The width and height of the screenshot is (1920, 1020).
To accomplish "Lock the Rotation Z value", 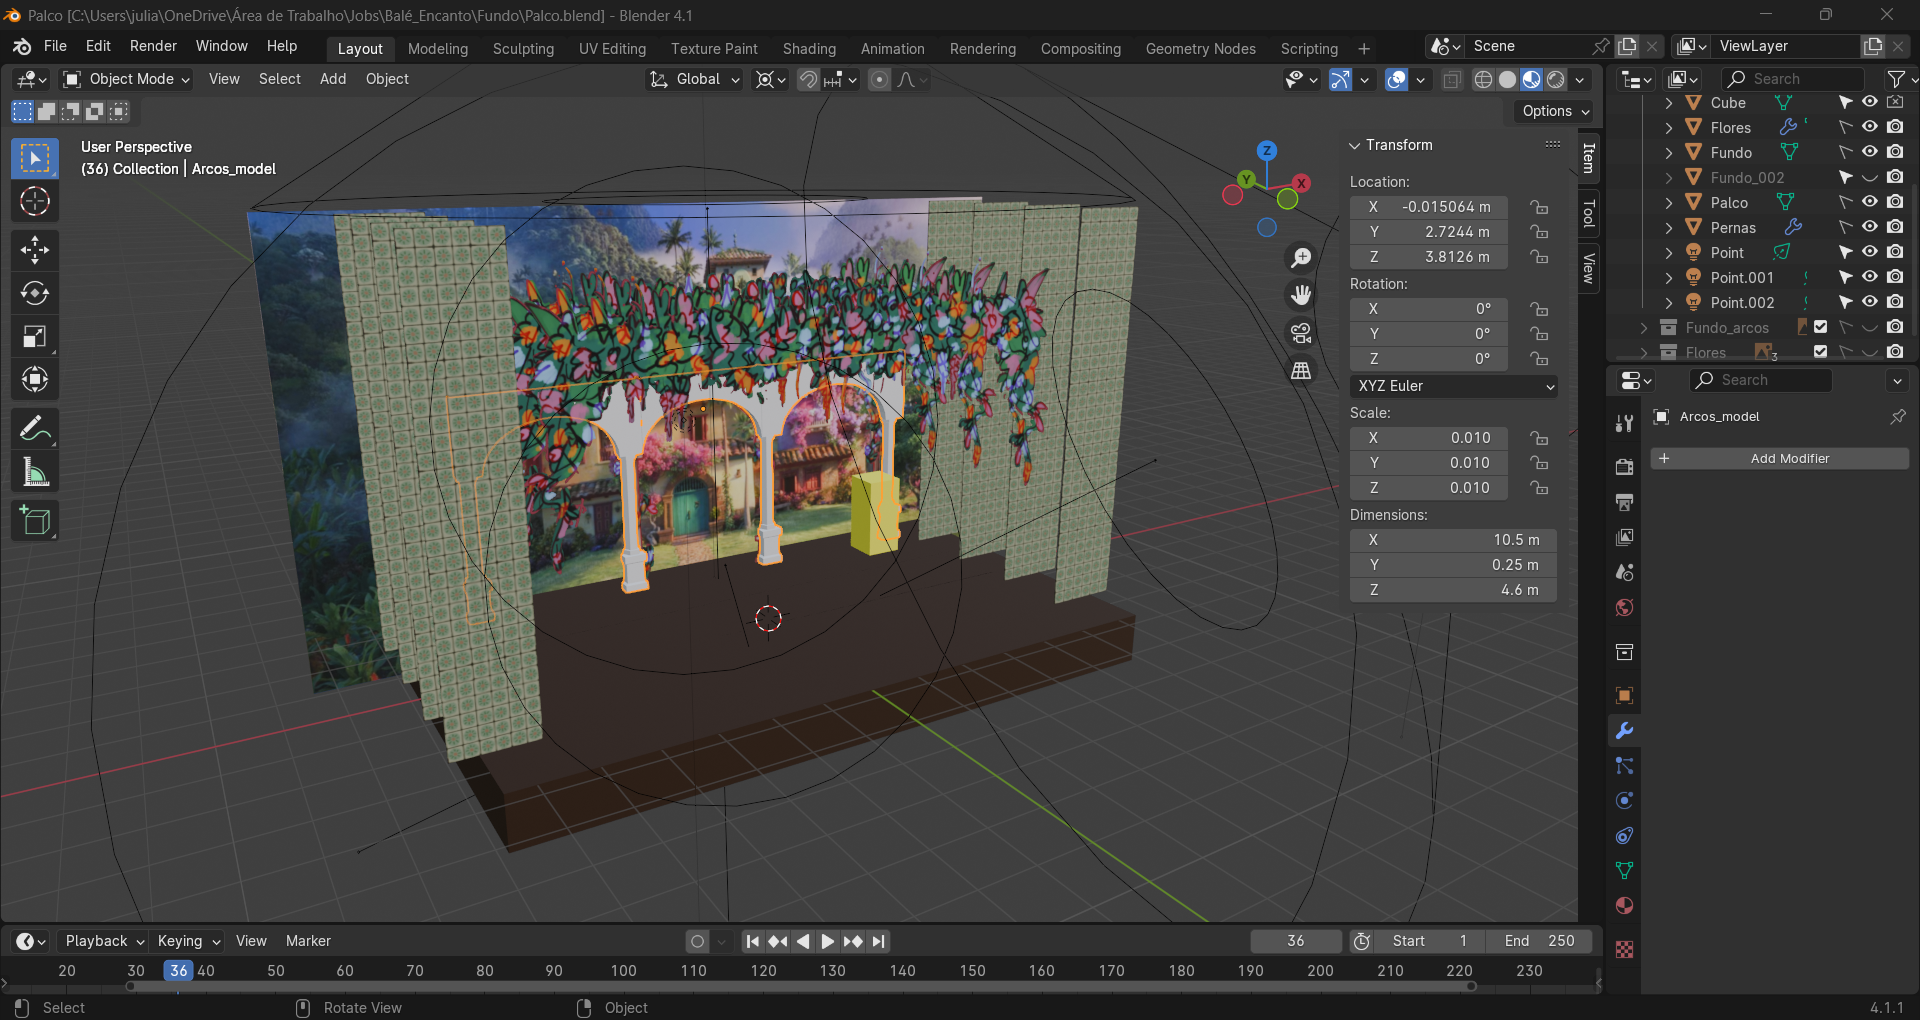I will (x=1539, y=359).
